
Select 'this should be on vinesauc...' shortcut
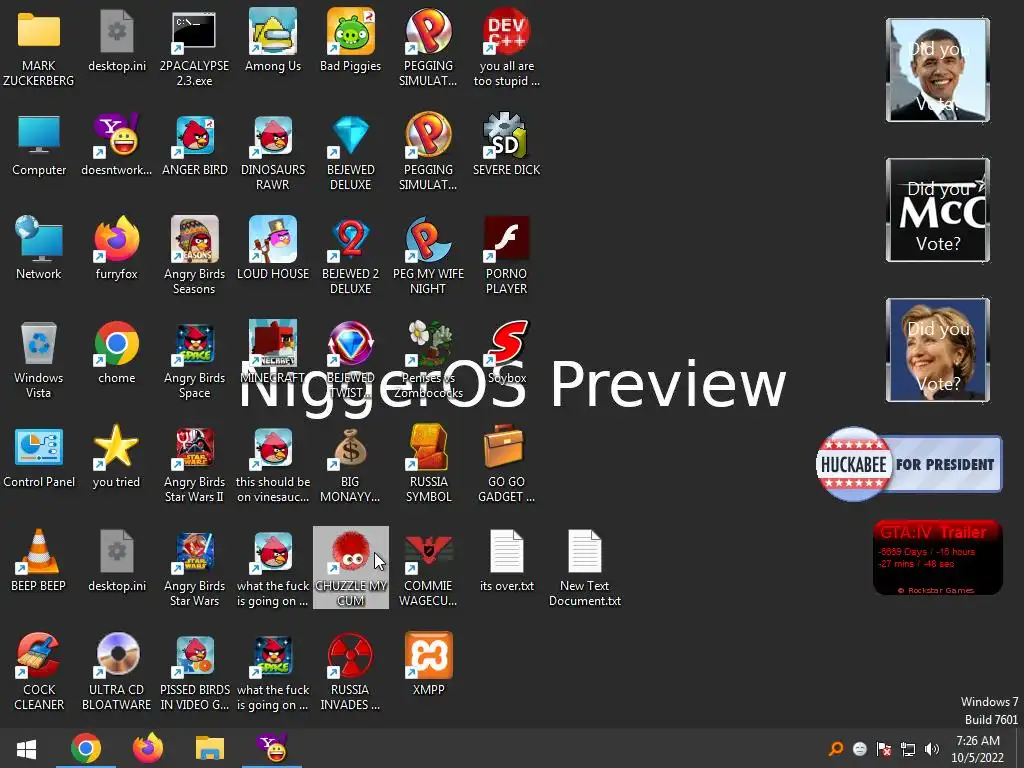273,448
